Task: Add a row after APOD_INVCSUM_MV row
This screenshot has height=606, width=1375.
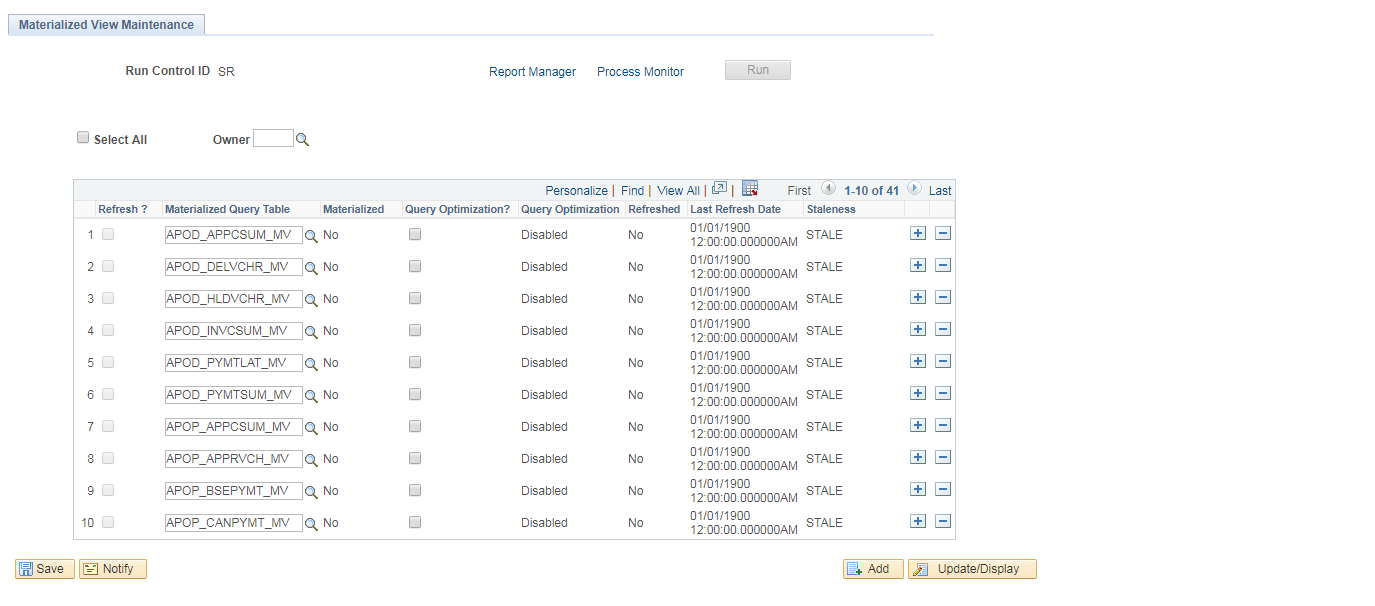Action: (918, 329)
